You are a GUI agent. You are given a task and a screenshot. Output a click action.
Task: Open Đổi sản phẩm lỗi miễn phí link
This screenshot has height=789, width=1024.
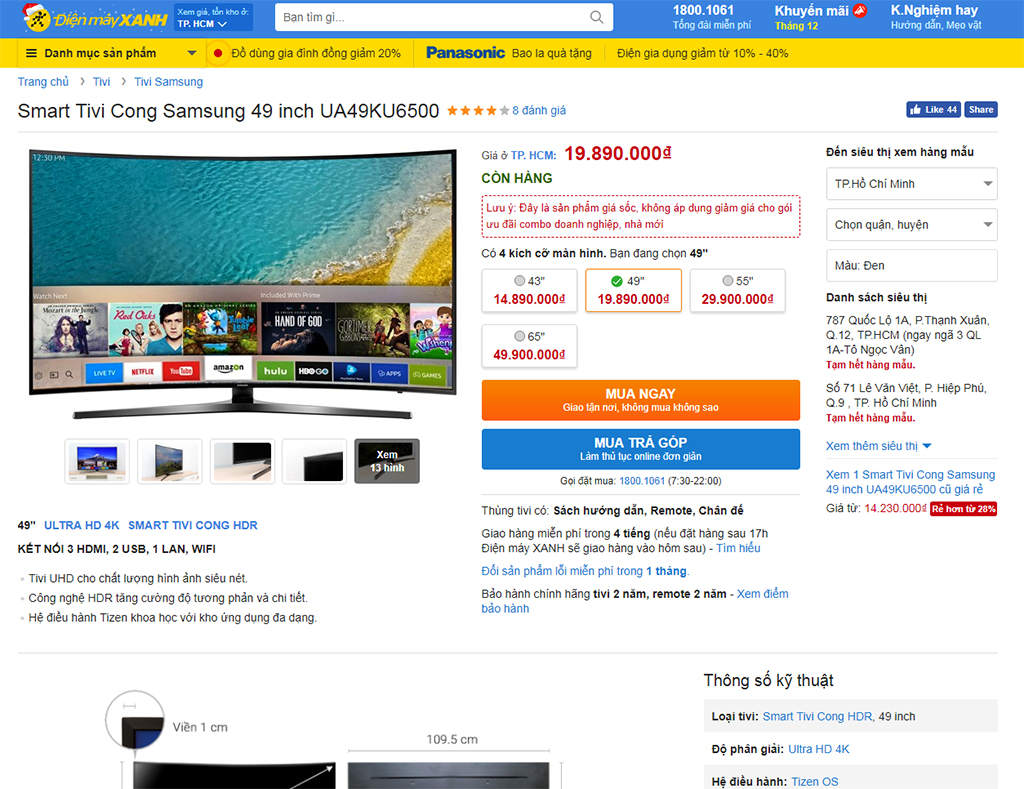pyautogui.click(x=584, y=571)
